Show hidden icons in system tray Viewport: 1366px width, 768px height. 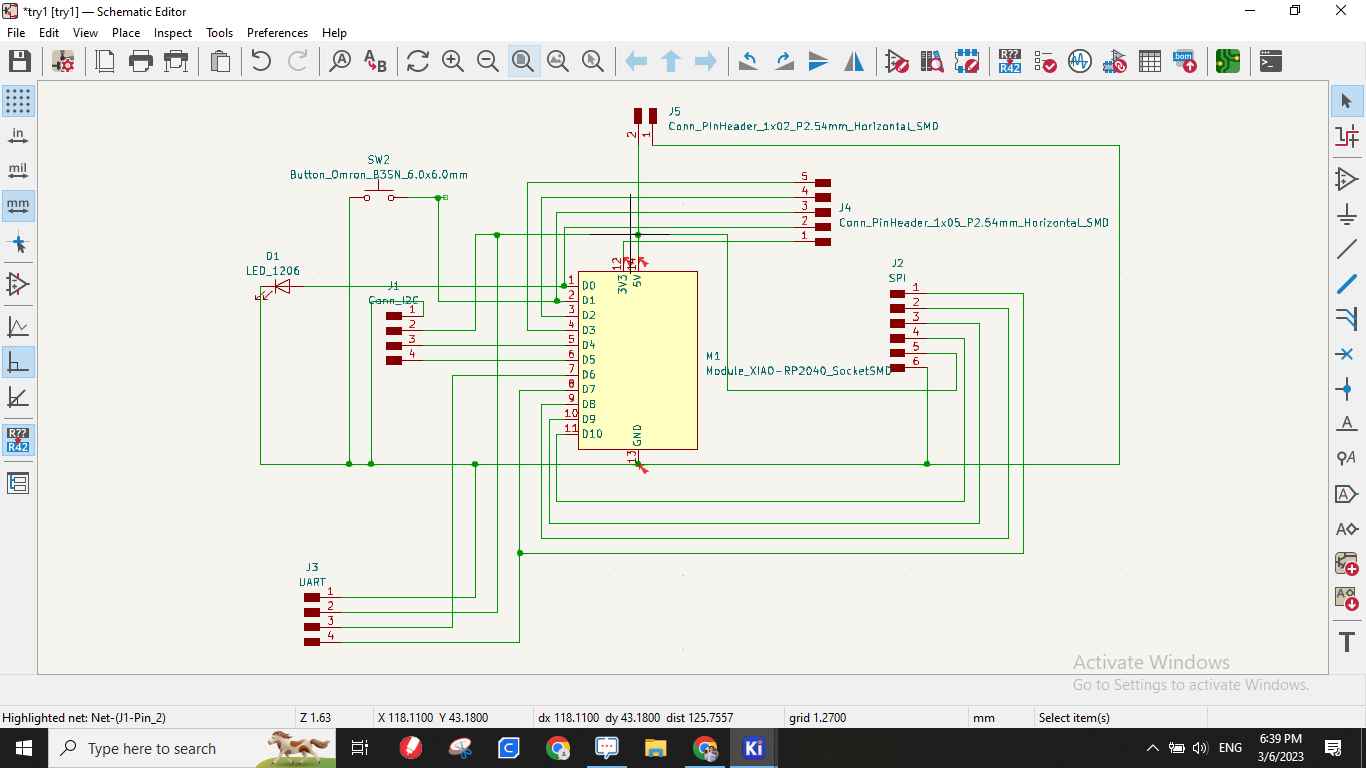[x=1152, y=747]
